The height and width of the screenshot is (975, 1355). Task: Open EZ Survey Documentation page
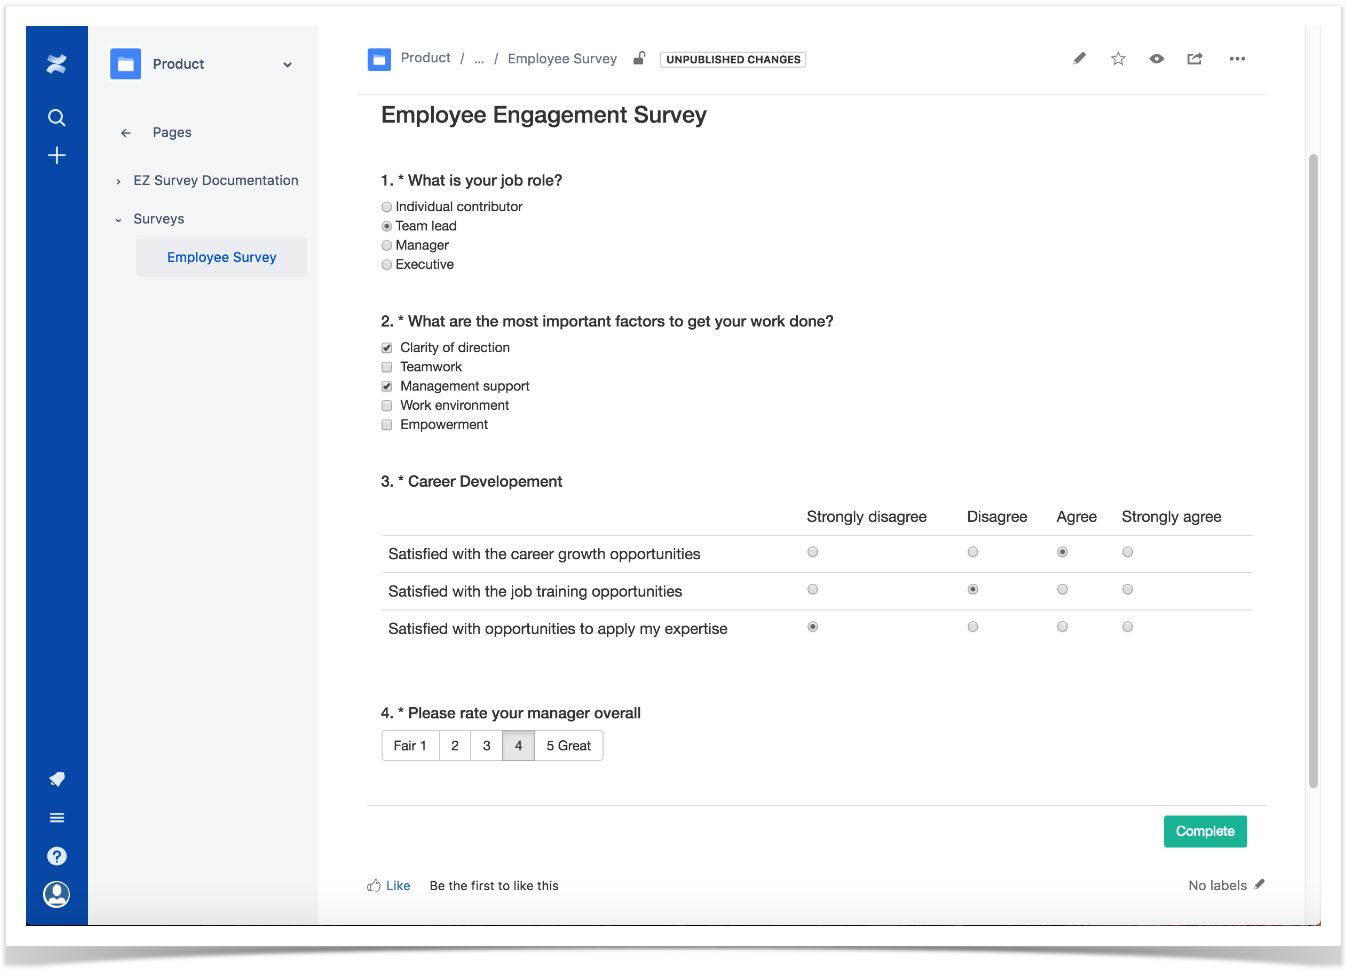216,181
